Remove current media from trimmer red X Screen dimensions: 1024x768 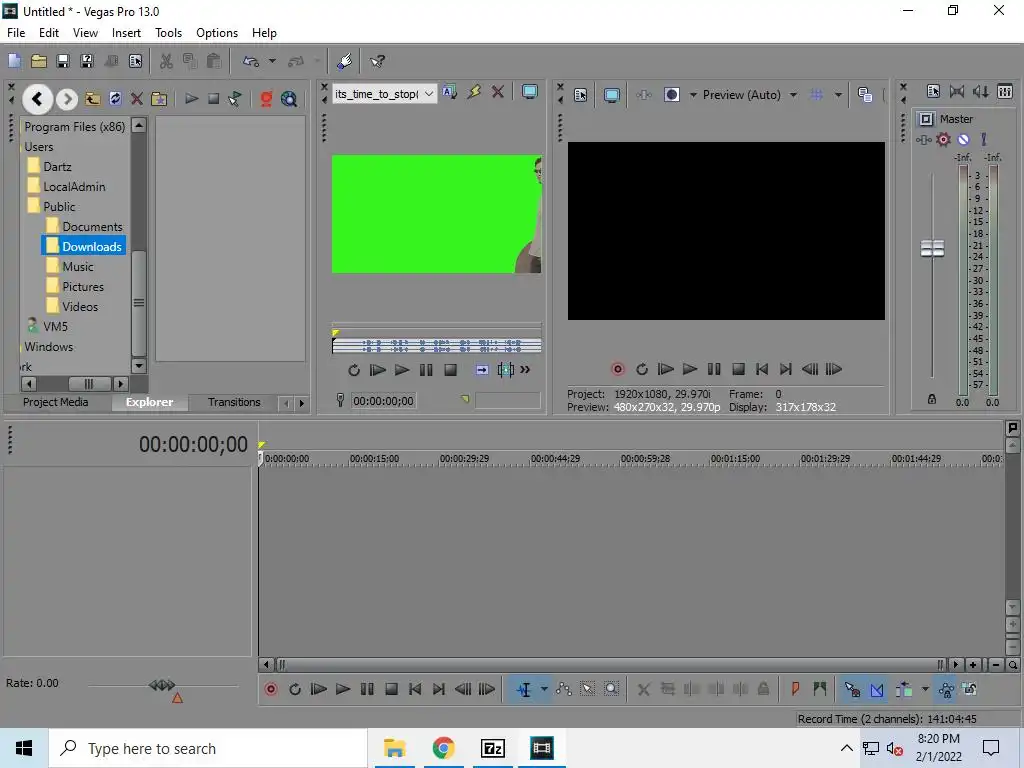(498, 93)
